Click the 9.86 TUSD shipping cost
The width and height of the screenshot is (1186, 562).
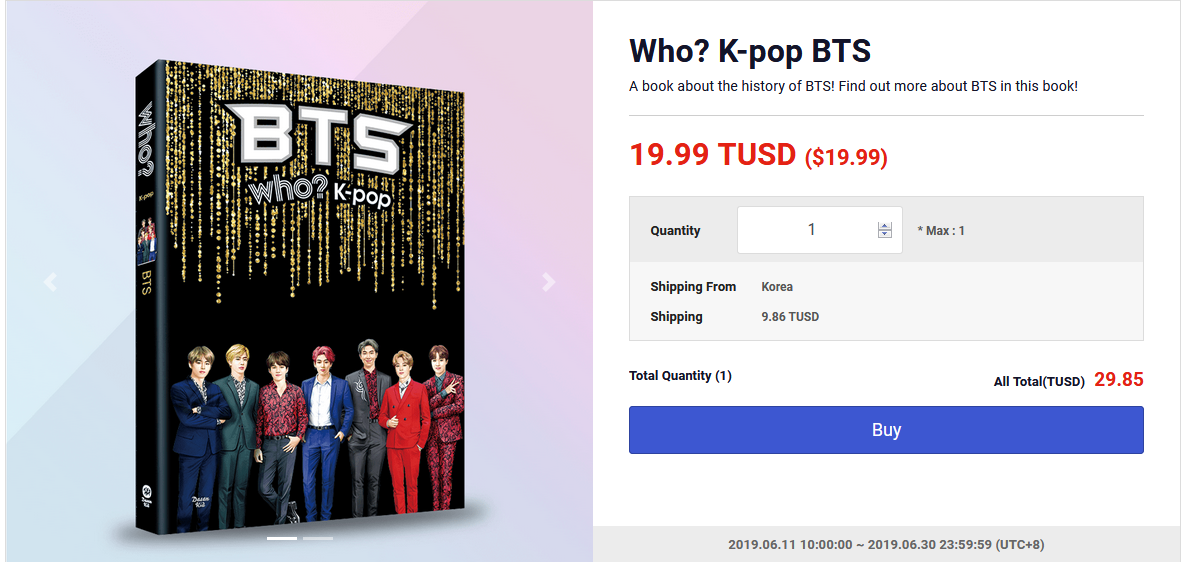(790, 317)
